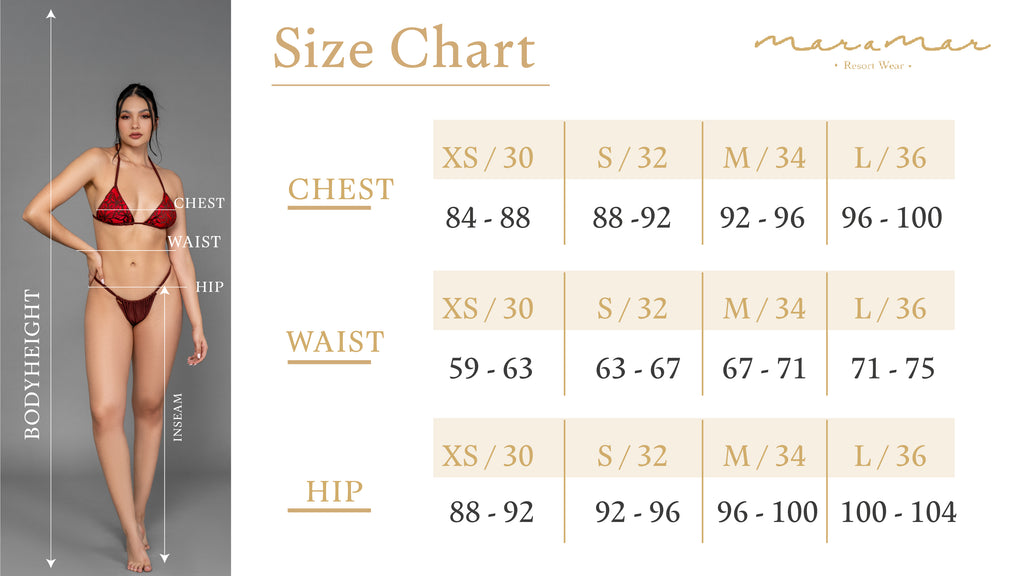1024x576 pixels.
Task: Click the Size Chart title
Action: click(x=404, y=49)
